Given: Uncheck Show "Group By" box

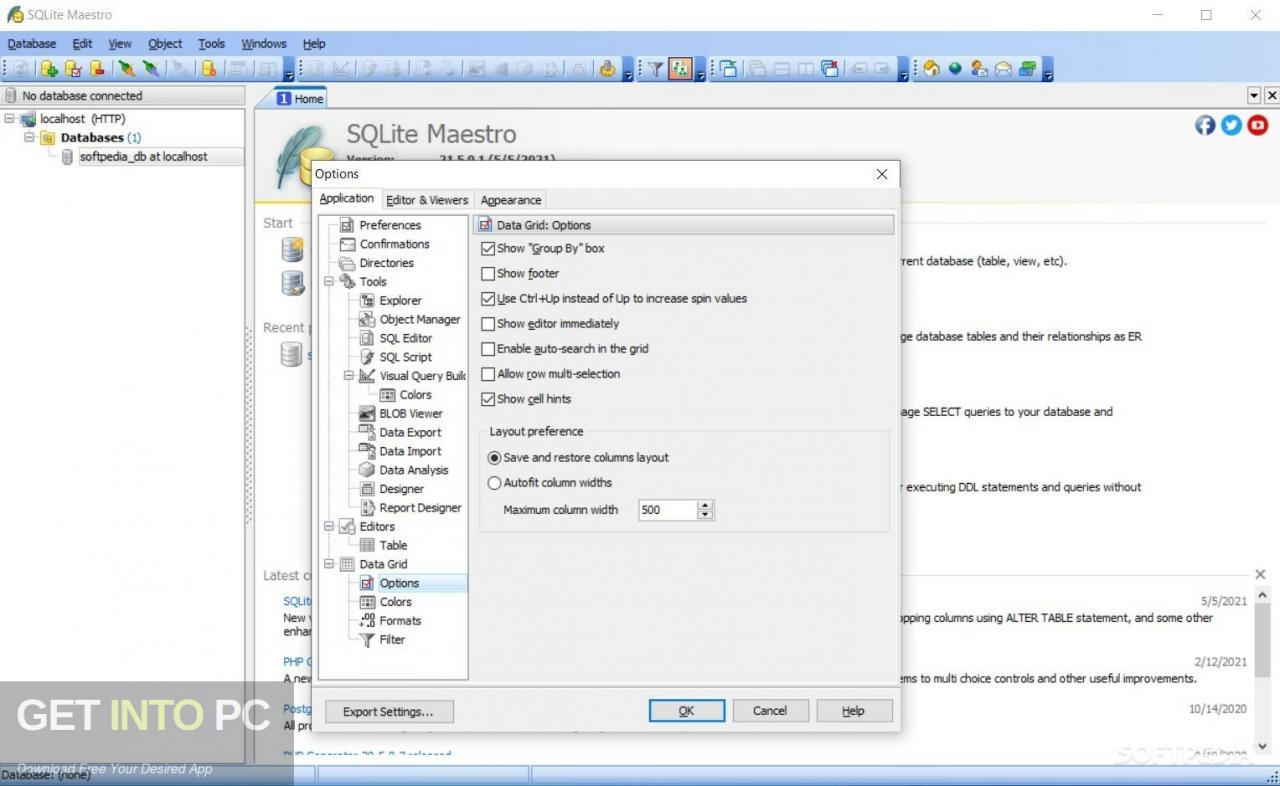Looking at the screenshot, I should point(488,248).
